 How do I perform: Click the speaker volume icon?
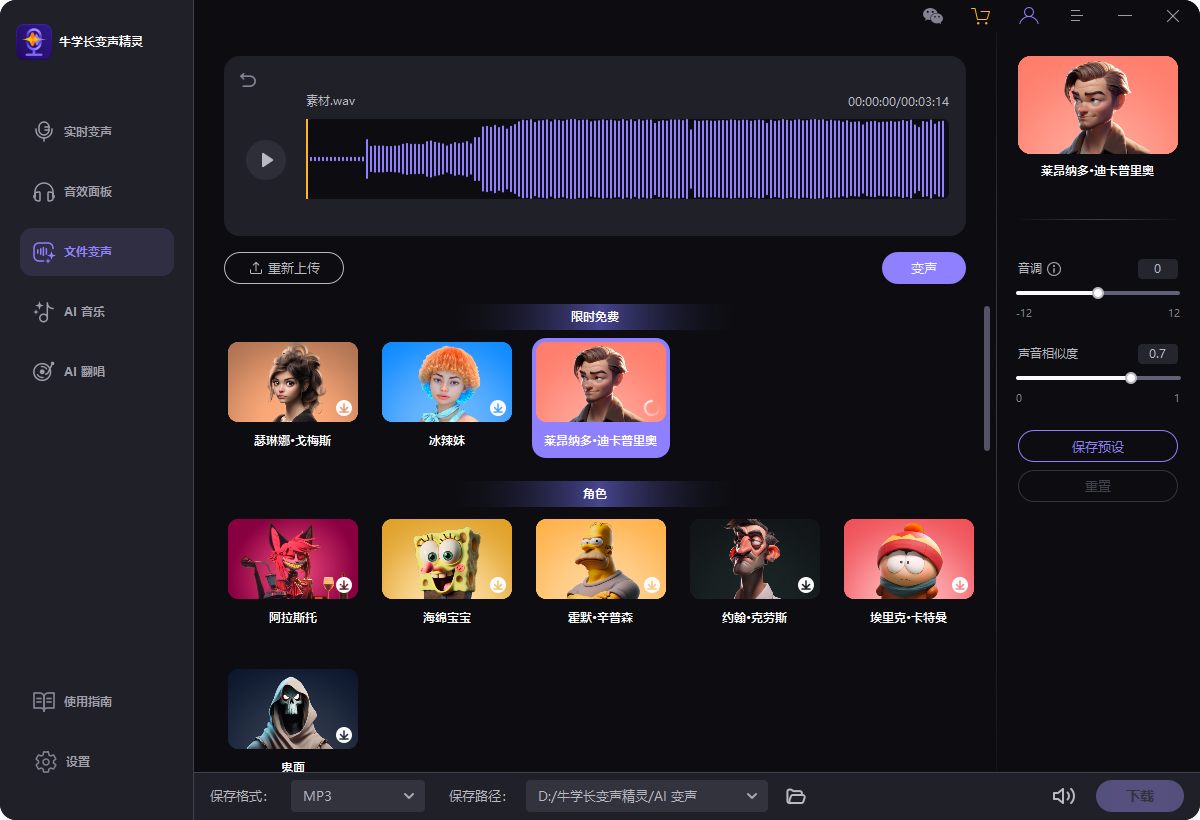1064,796
